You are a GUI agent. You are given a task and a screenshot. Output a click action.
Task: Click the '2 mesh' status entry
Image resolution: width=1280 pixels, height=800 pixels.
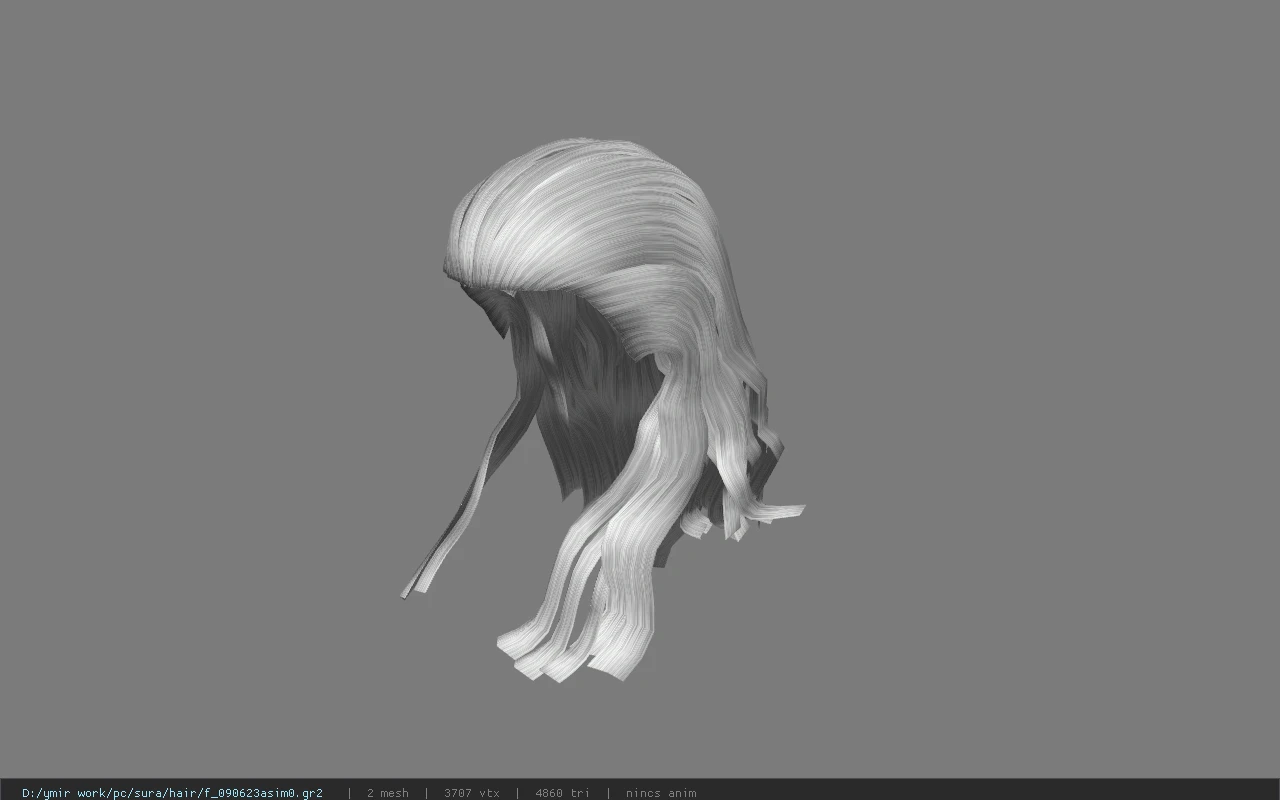[x=387, y=793]
